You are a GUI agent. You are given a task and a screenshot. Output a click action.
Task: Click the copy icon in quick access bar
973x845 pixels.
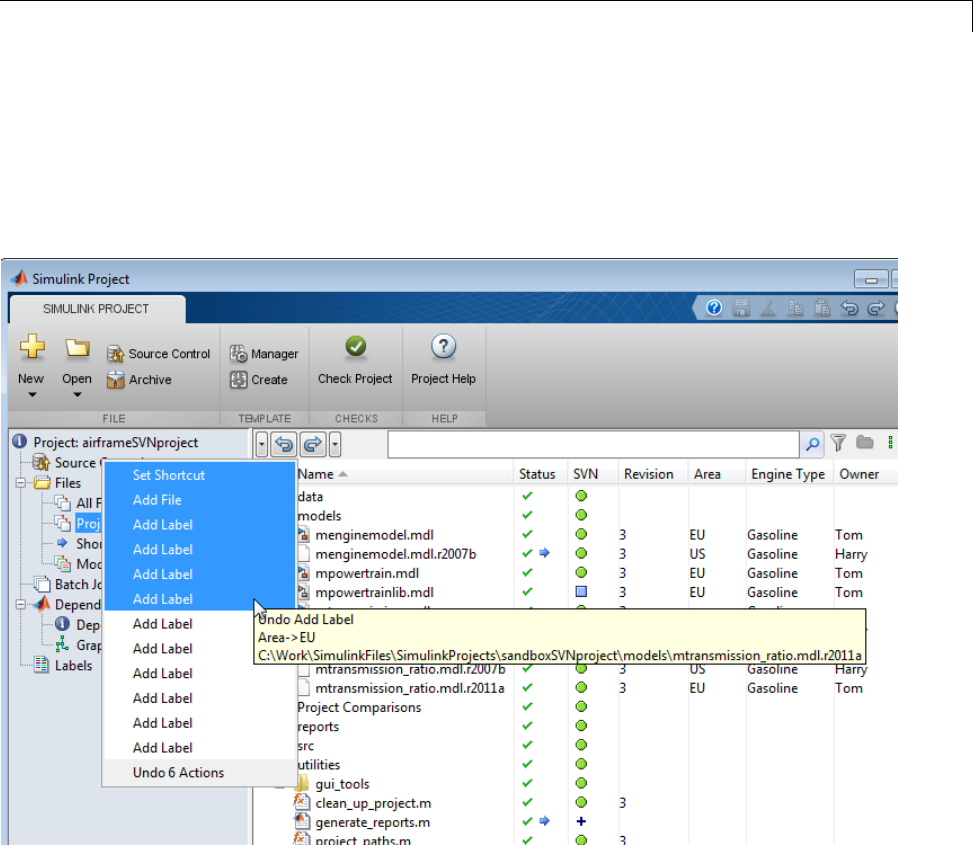795,307
